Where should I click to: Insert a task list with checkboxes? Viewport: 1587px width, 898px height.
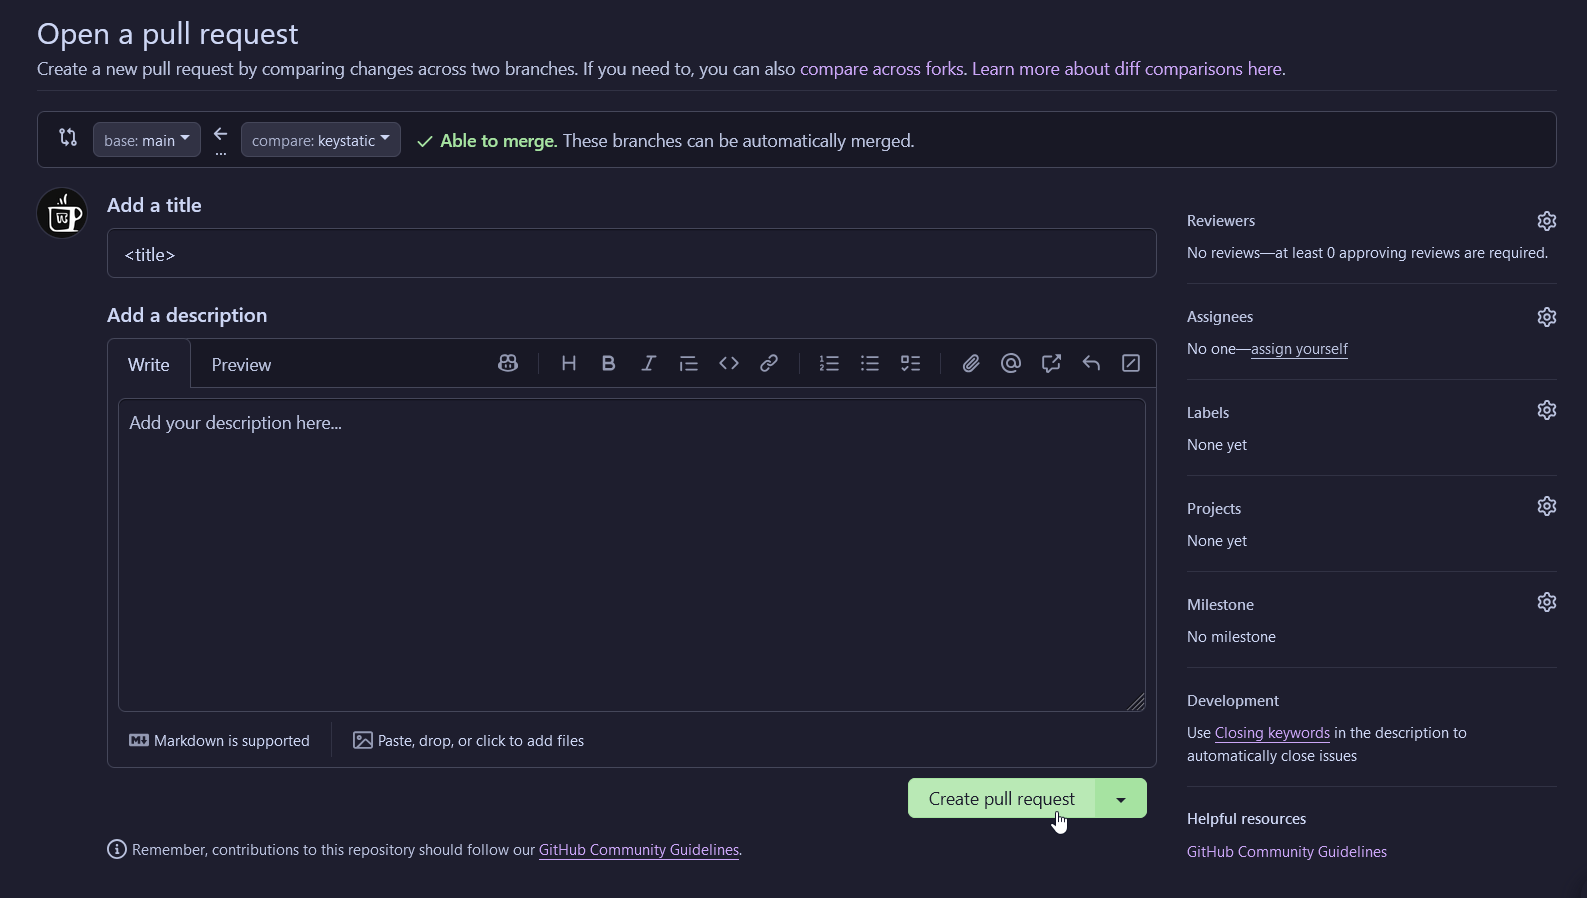coord(910,364)
